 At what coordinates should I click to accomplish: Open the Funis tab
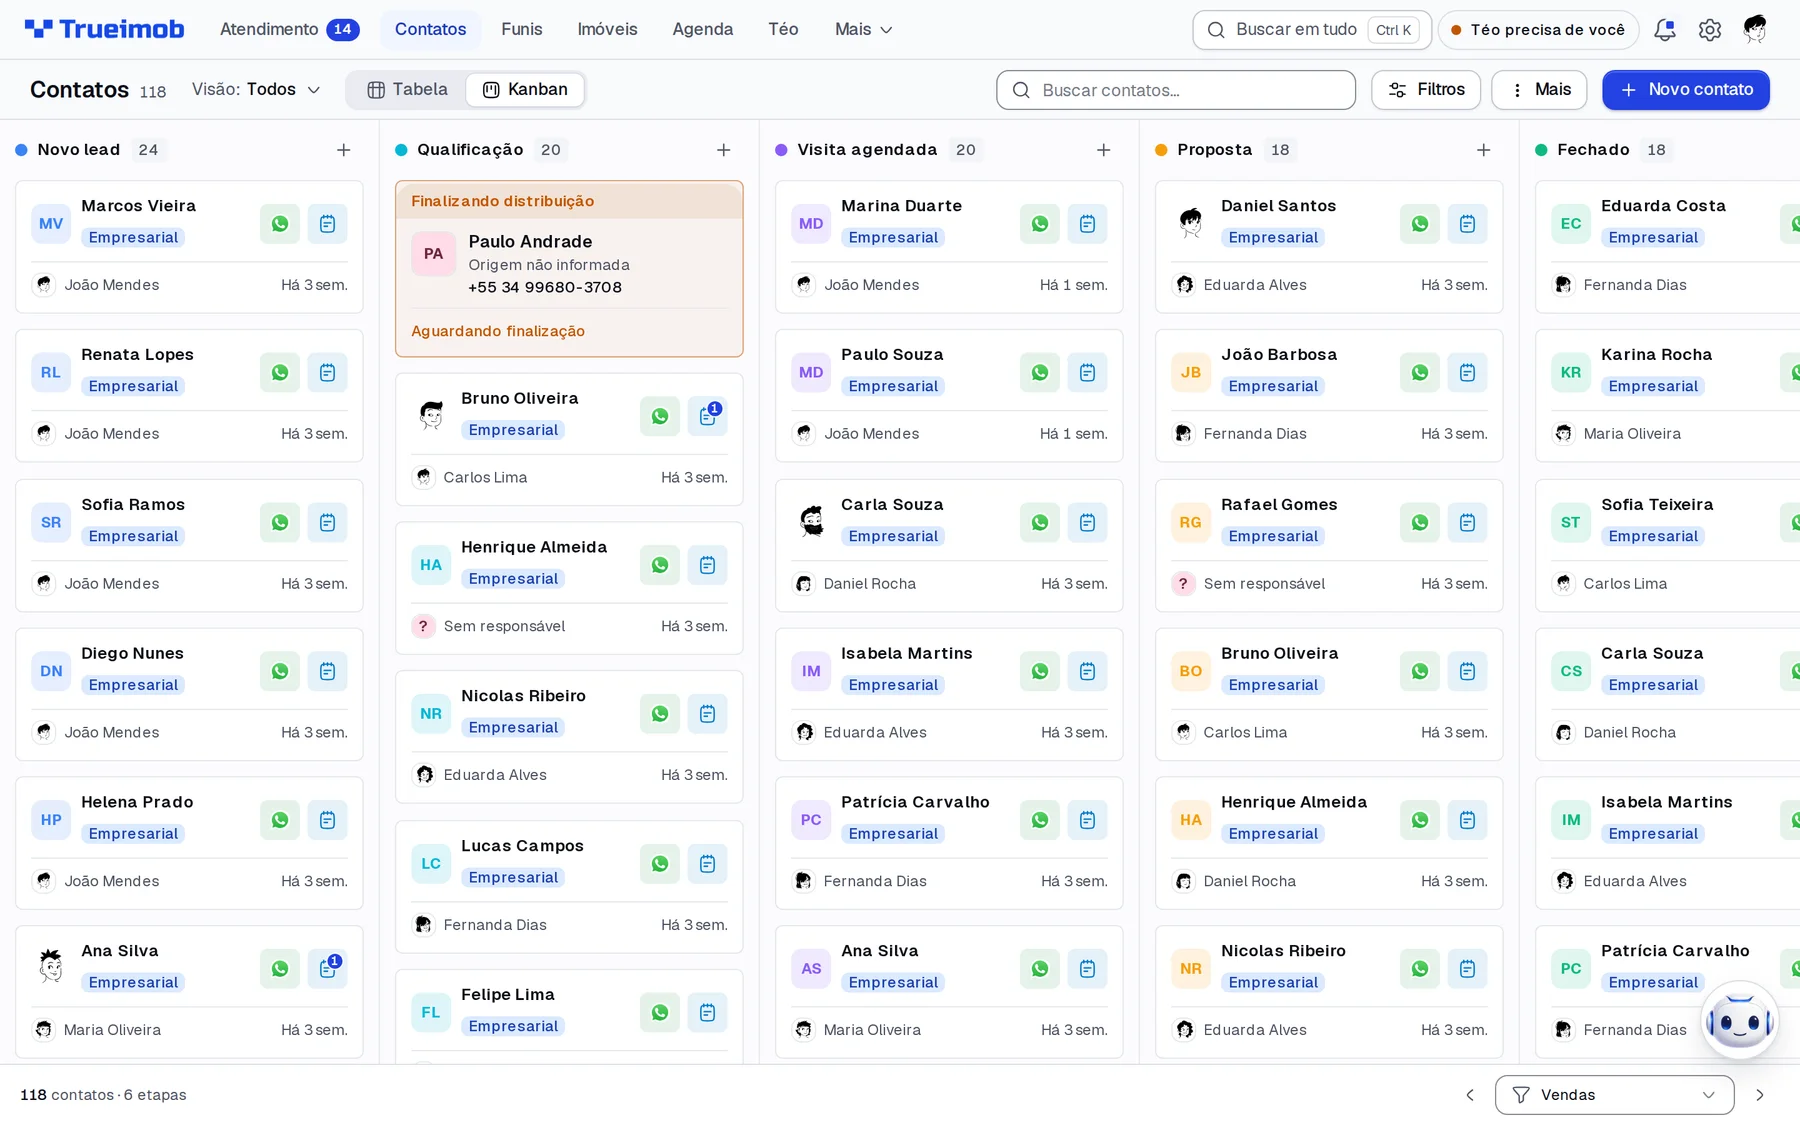pos(522,30)
